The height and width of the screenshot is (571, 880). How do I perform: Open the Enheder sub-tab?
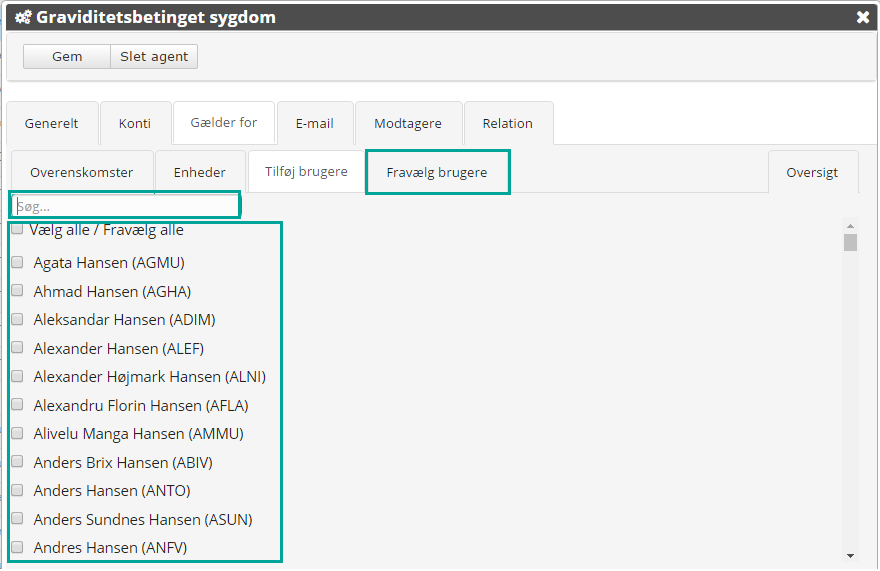click(x=199, y=172)
